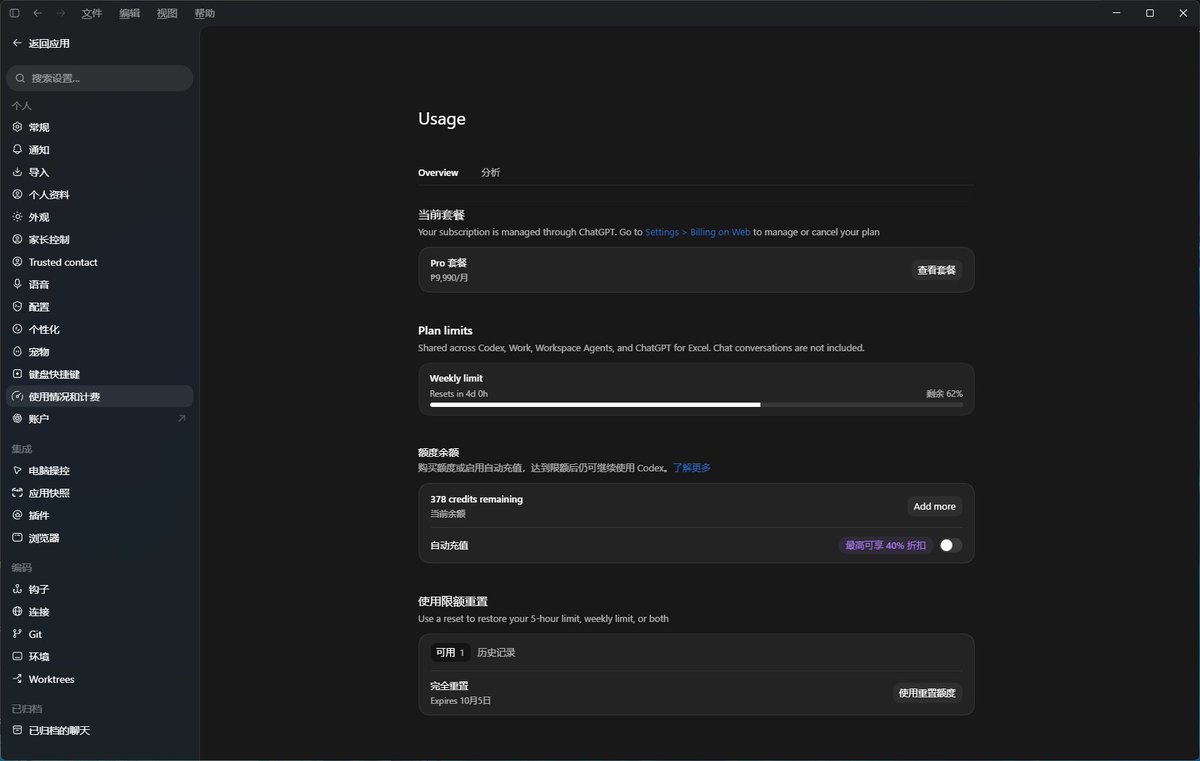This screenshot has height=761, width=1200.
Task: Select the Overview tab
Action: 438,172
